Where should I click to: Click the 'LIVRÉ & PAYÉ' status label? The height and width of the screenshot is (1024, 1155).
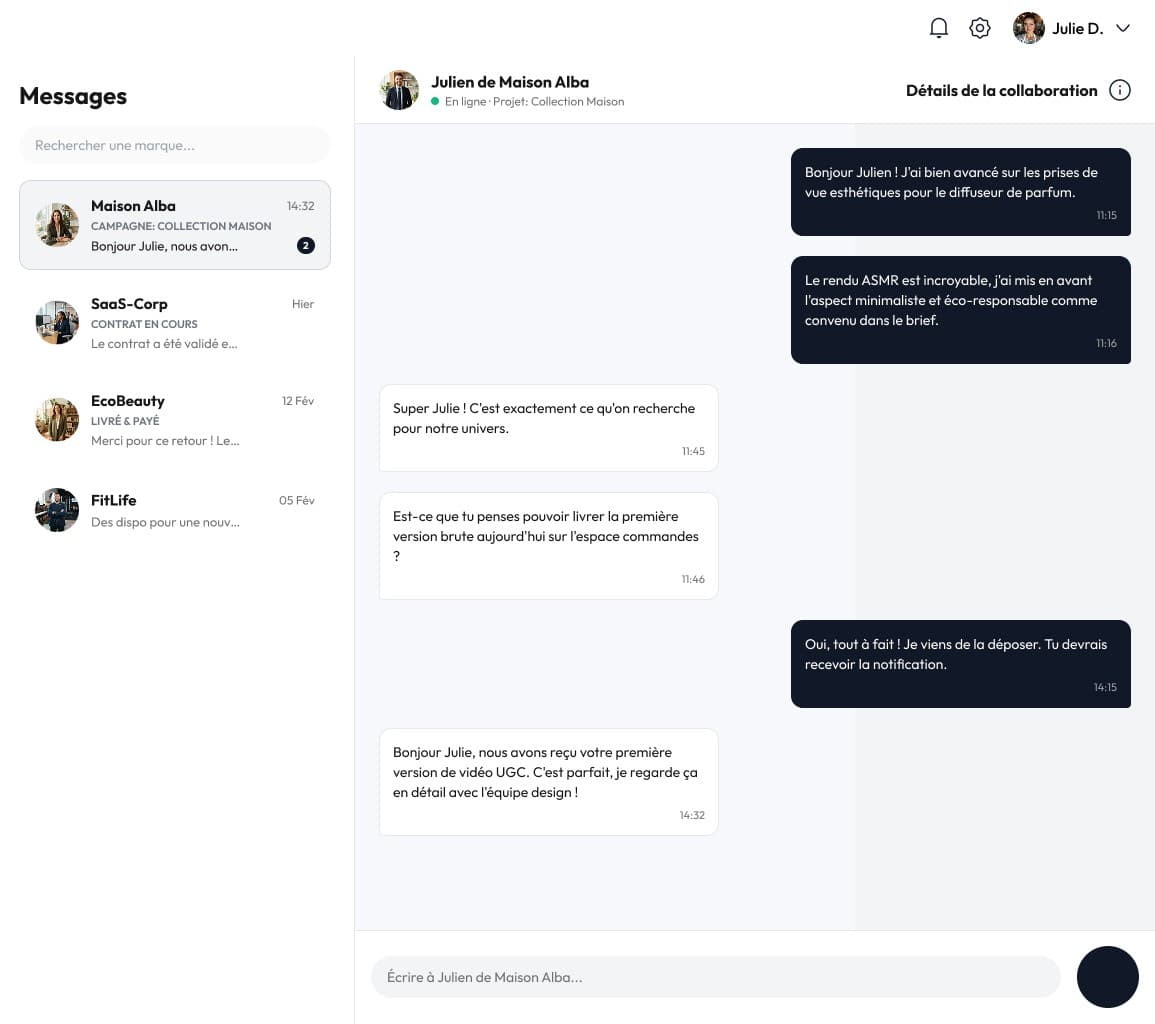tap(124, 421)
